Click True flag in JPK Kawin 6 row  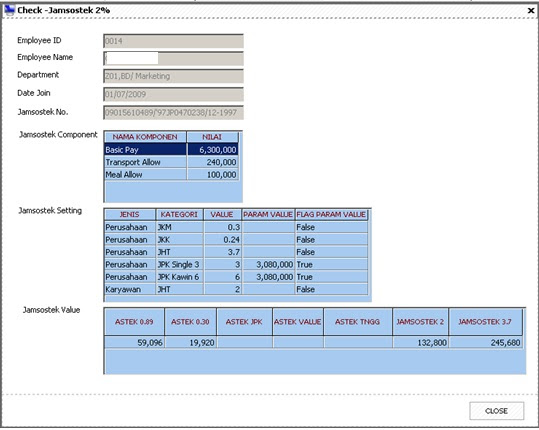[x=331, y=277]
